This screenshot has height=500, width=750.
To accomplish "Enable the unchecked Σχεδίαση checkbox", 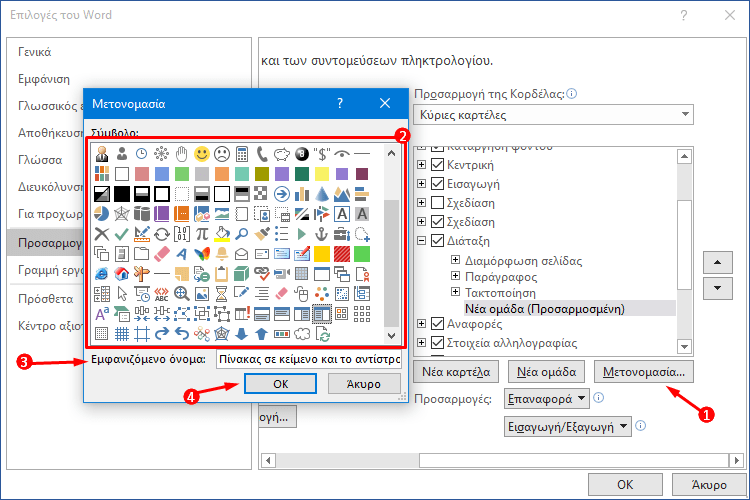I will (437, 203).
